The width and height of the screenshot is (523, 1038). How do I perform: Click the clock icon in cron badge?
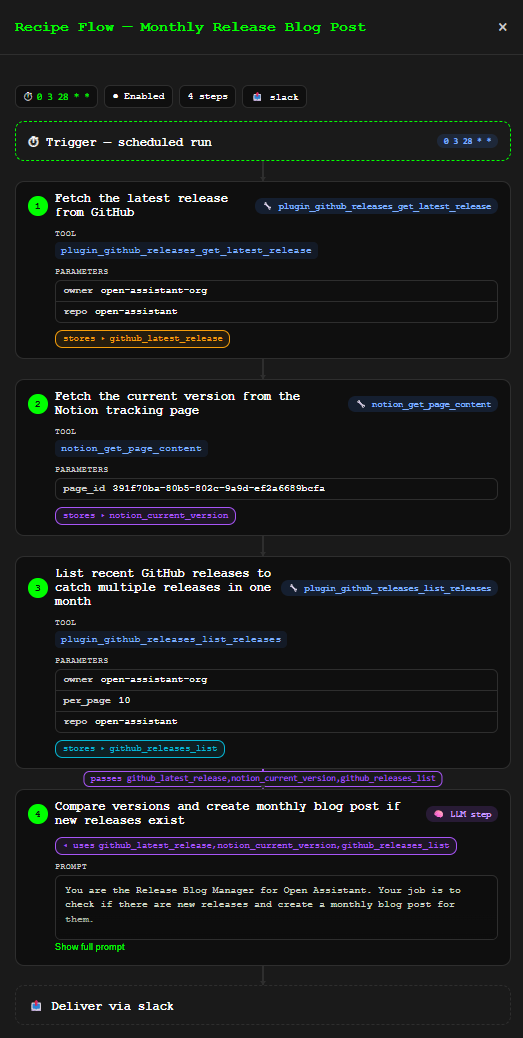click(28, 97)
